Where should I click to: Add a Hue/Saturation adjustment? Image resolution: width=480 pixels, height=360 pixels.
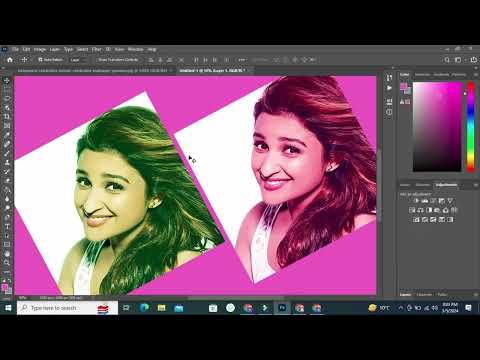[x=412, y=210]
